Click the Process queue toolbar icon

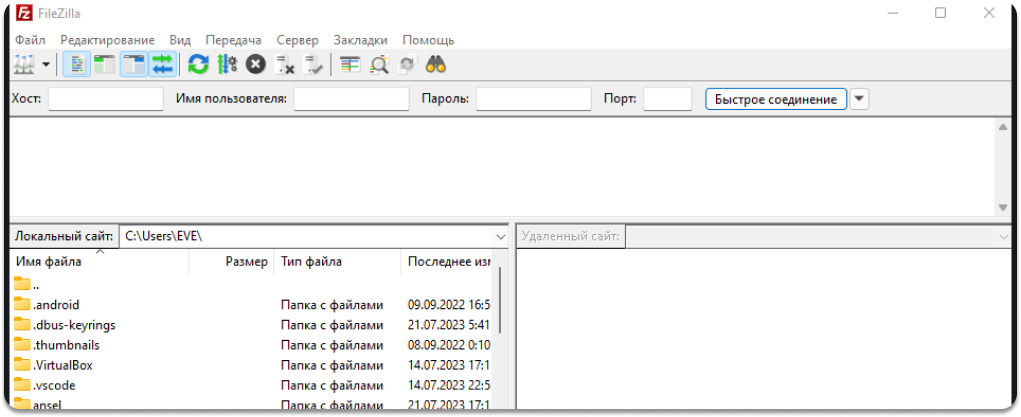(227, 65)
